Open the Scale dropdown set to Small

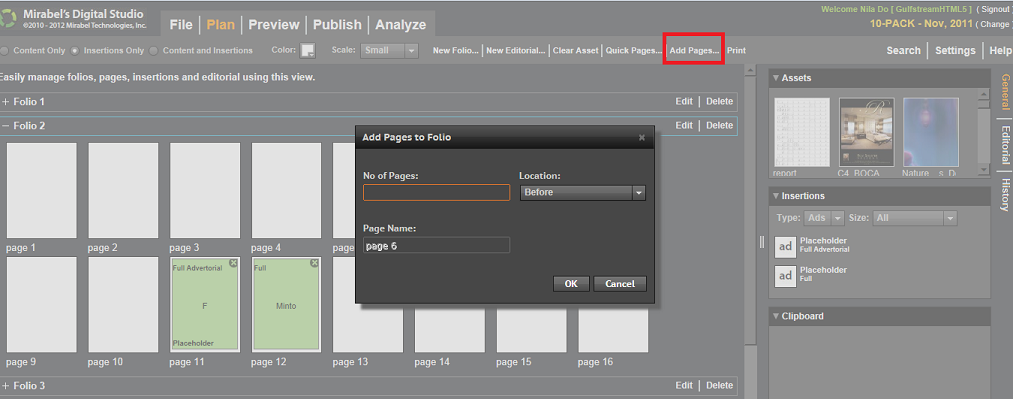pyautogui.click(x=390, y=50)
